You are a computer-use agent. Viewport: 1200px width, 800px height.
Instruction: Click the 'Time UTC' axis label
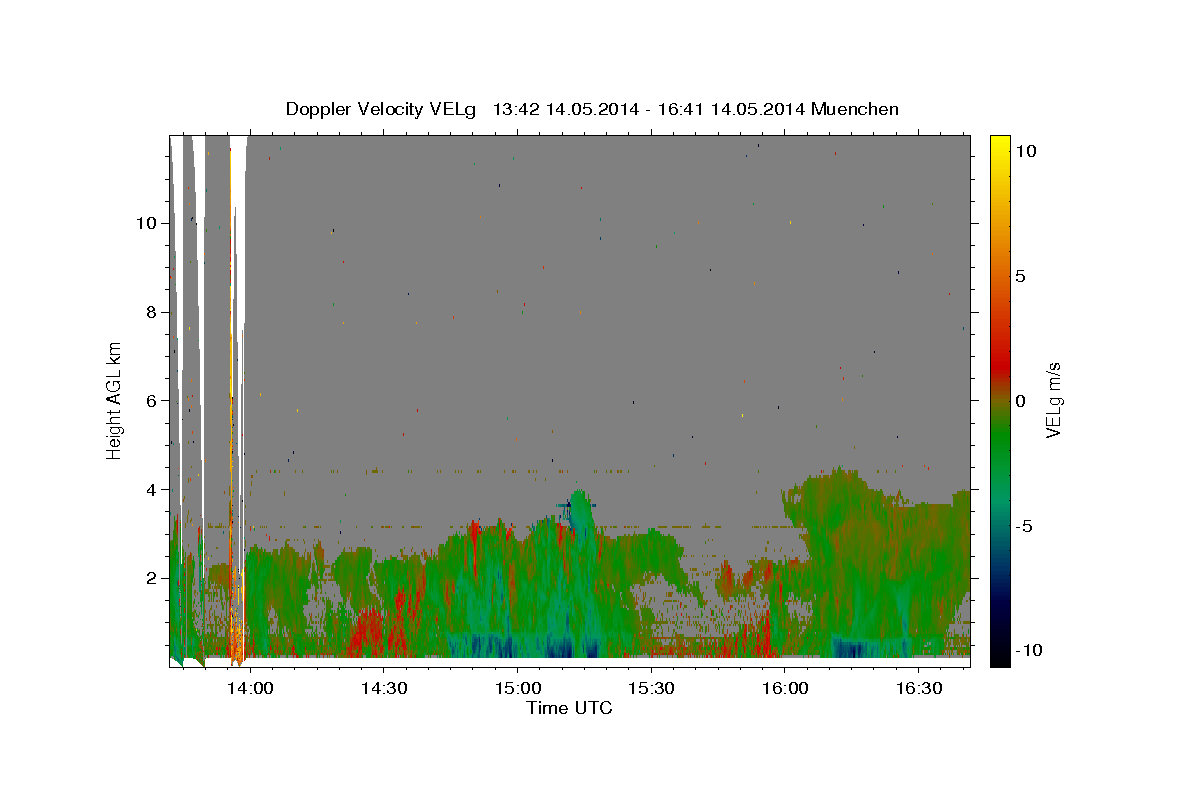569,708
